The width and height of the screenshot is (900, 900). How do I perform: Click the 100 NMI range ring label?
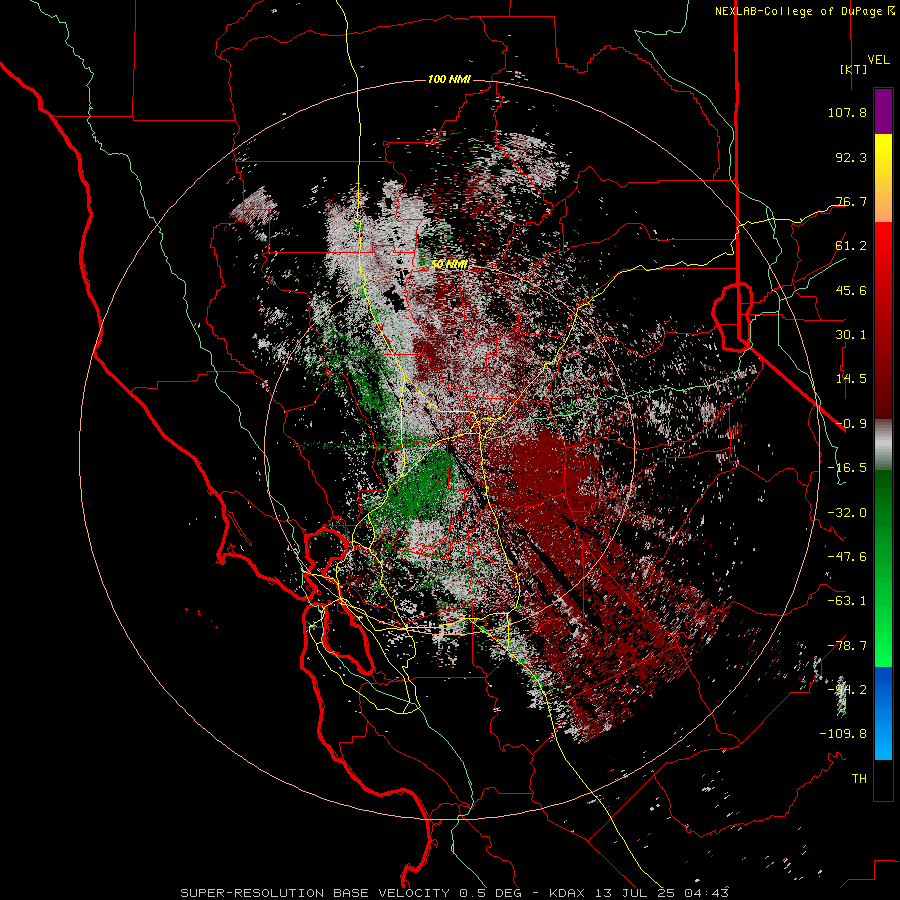click(x=449, y=79)
